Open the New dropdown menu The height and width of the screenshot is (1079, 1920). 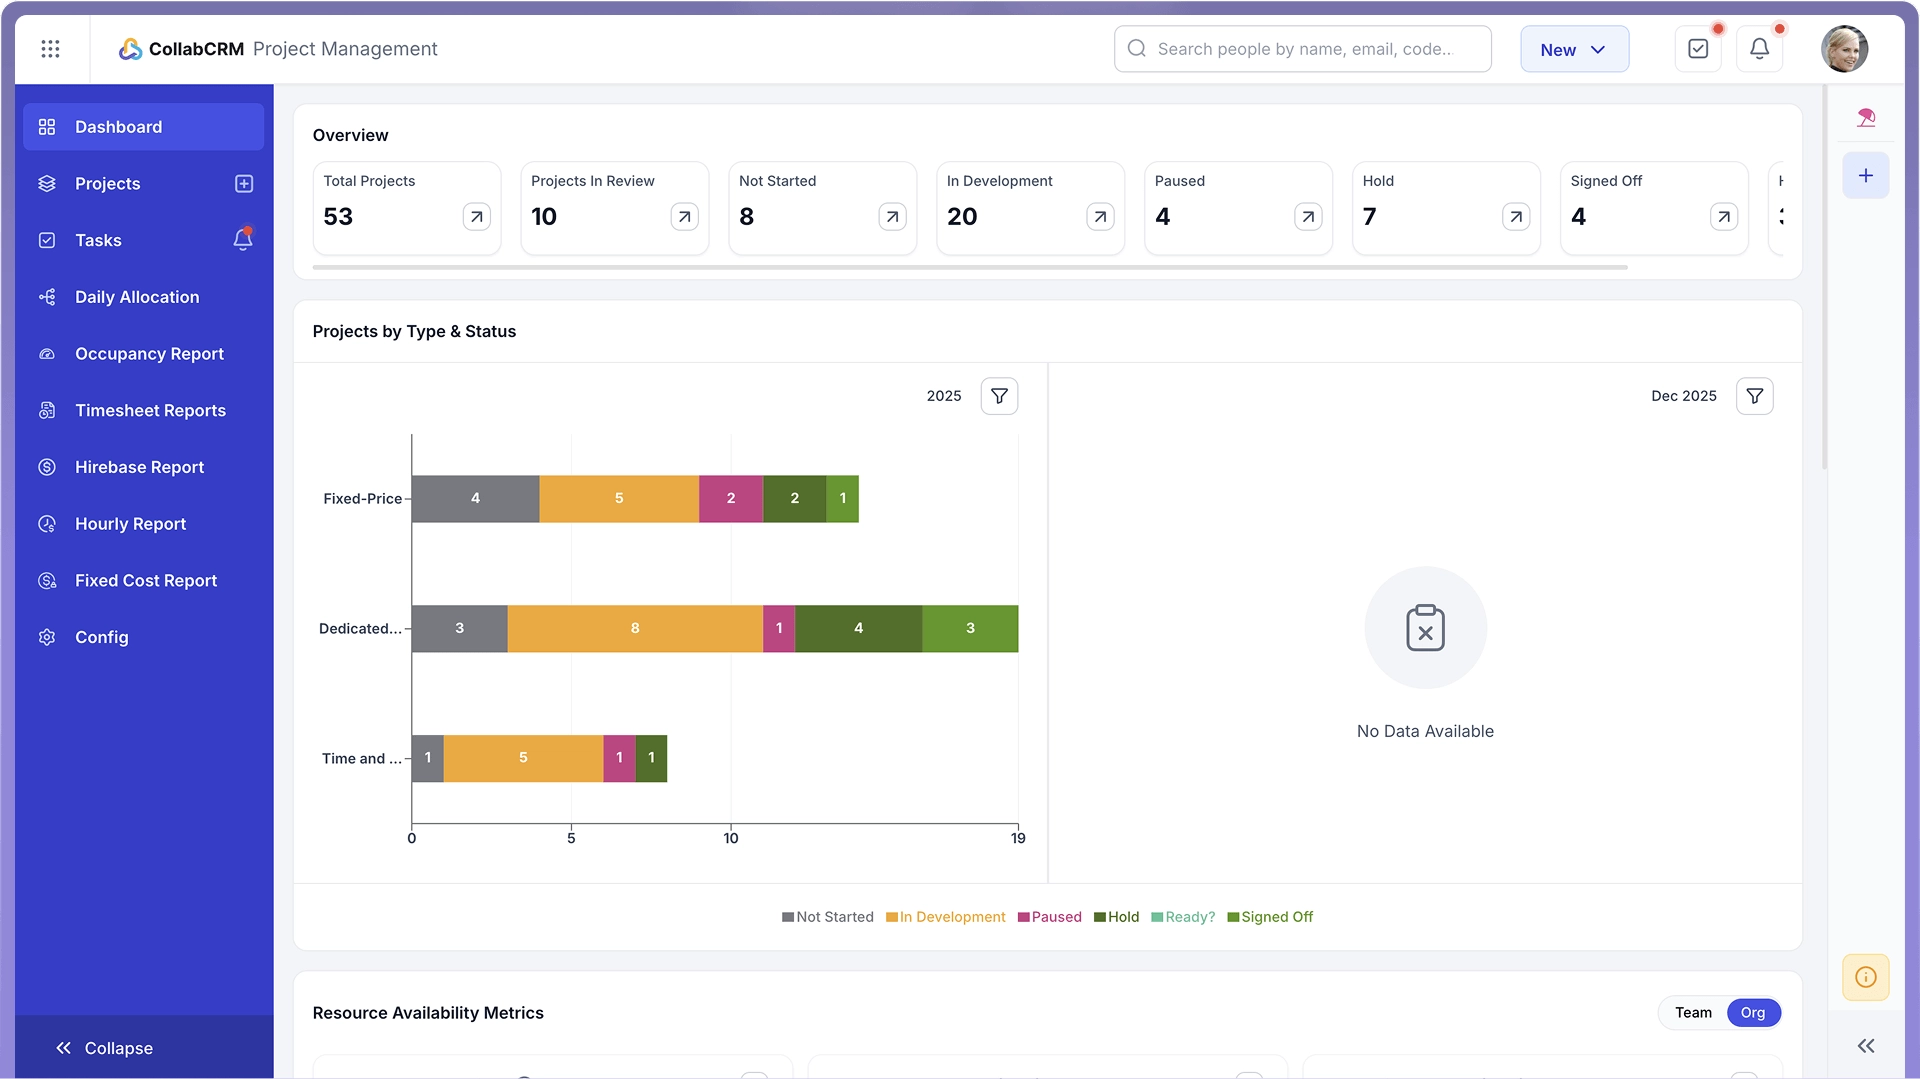(1573, 48)
